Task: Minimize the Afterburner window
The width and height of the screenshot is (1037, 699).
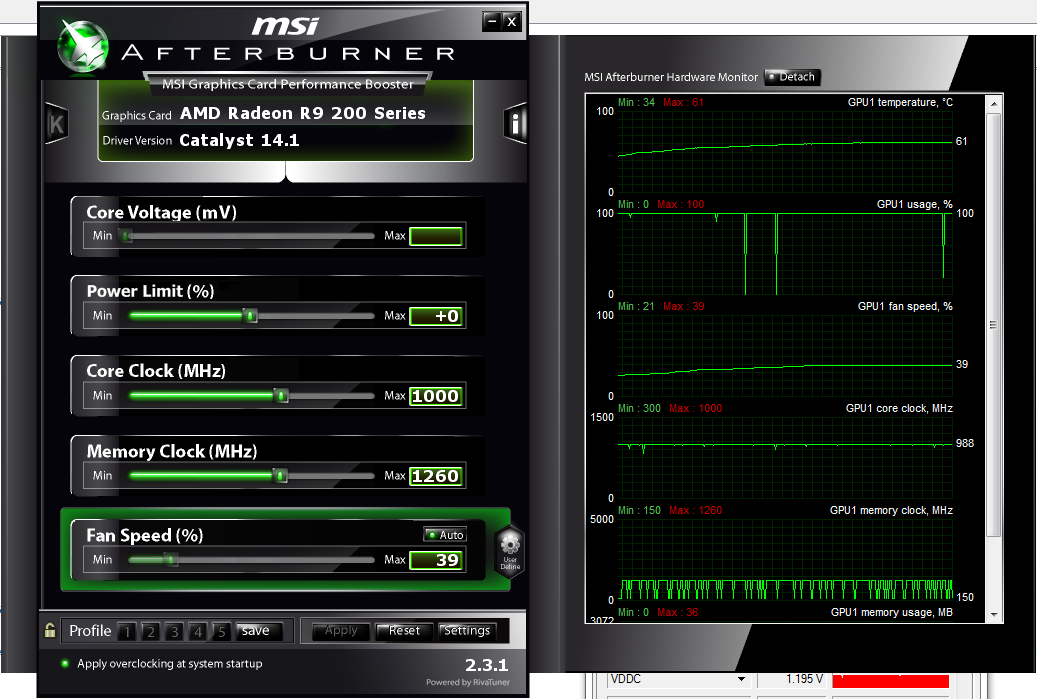Action: 491,22
